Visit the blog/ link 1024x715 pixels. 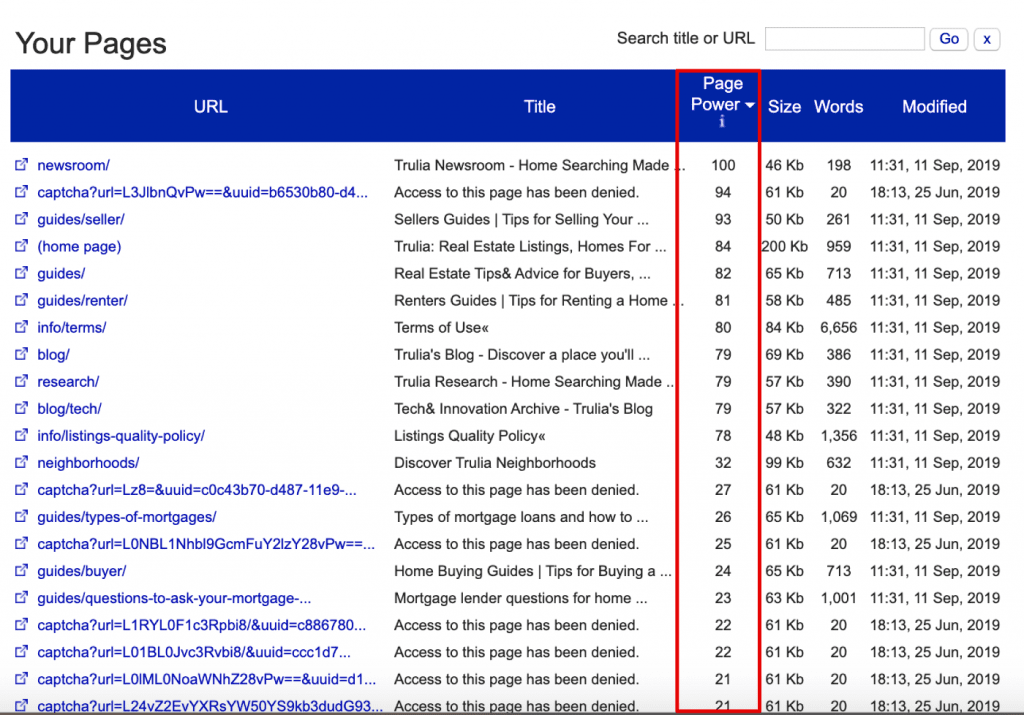click(x=54, y=355)
